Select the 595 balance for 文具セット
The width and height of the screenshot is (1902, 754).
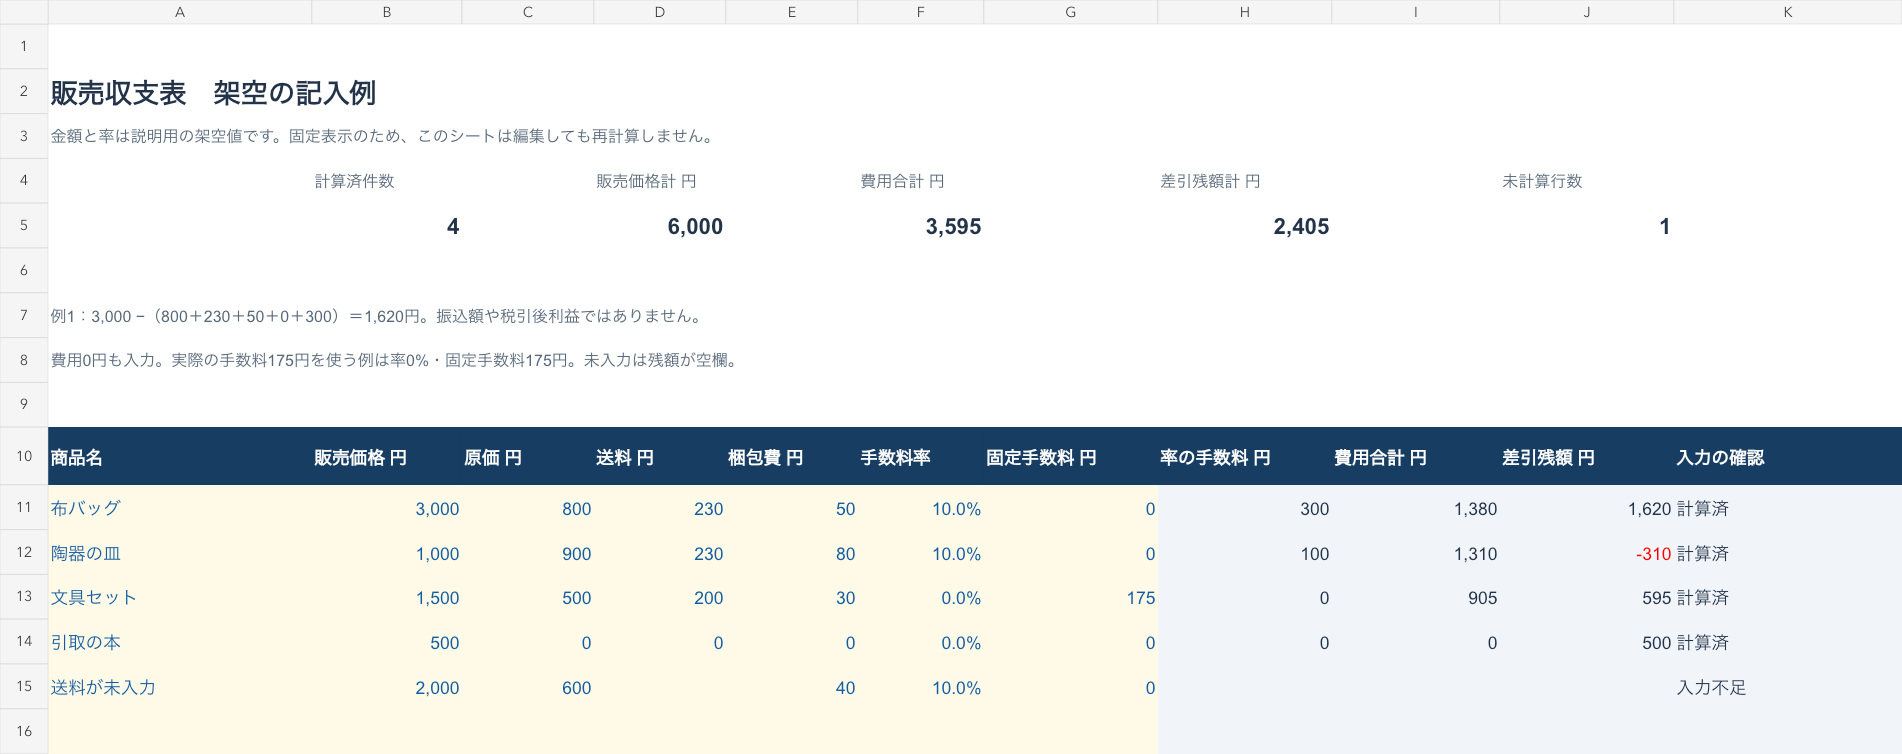point(1656,598)
